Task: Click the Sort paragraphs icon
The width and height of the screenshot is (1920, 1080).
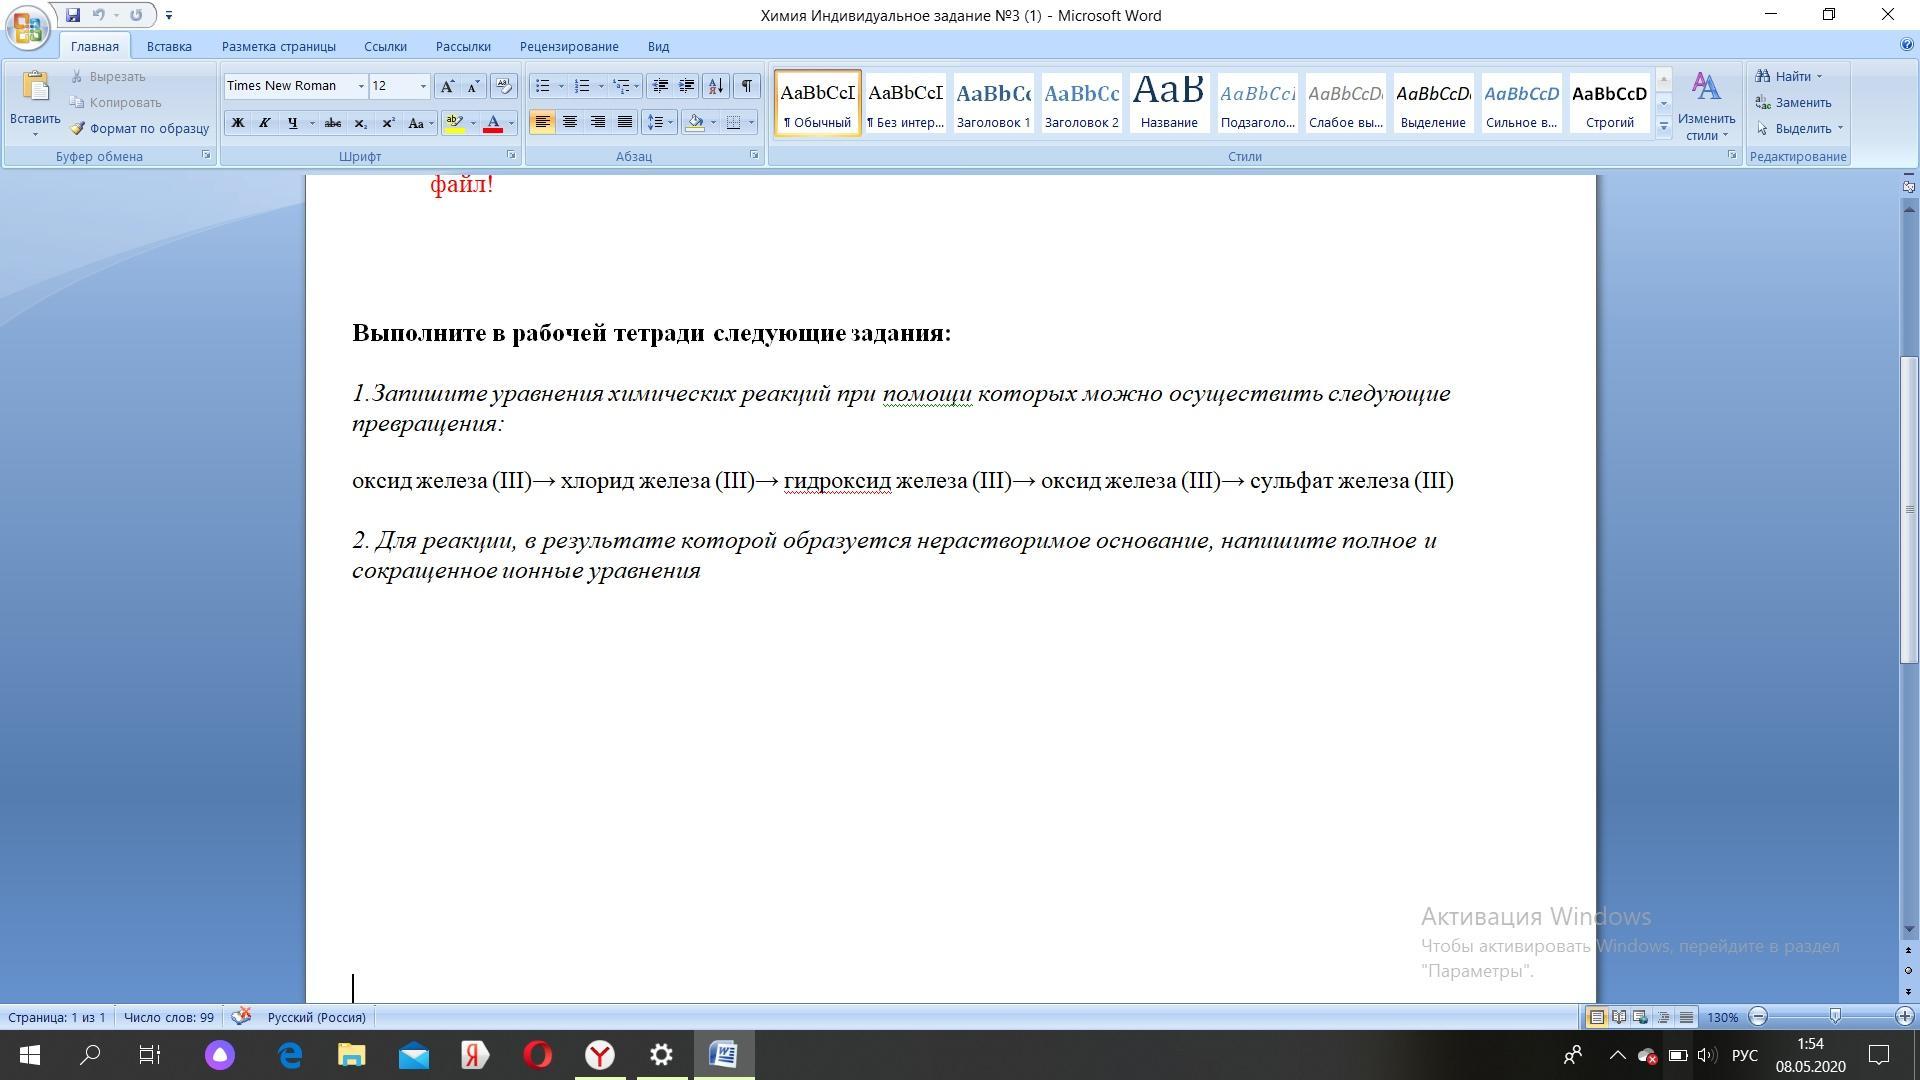Action: click(x=716, y=86)
